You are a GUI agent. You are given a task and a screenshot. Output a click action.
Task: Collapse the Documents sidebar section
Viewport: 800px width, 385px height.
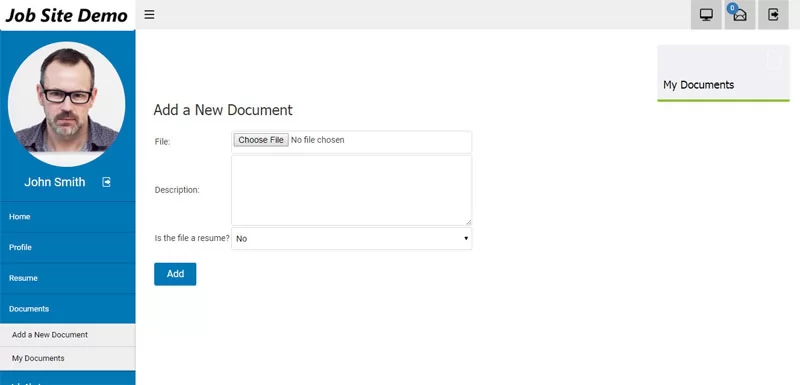(67, 309)
